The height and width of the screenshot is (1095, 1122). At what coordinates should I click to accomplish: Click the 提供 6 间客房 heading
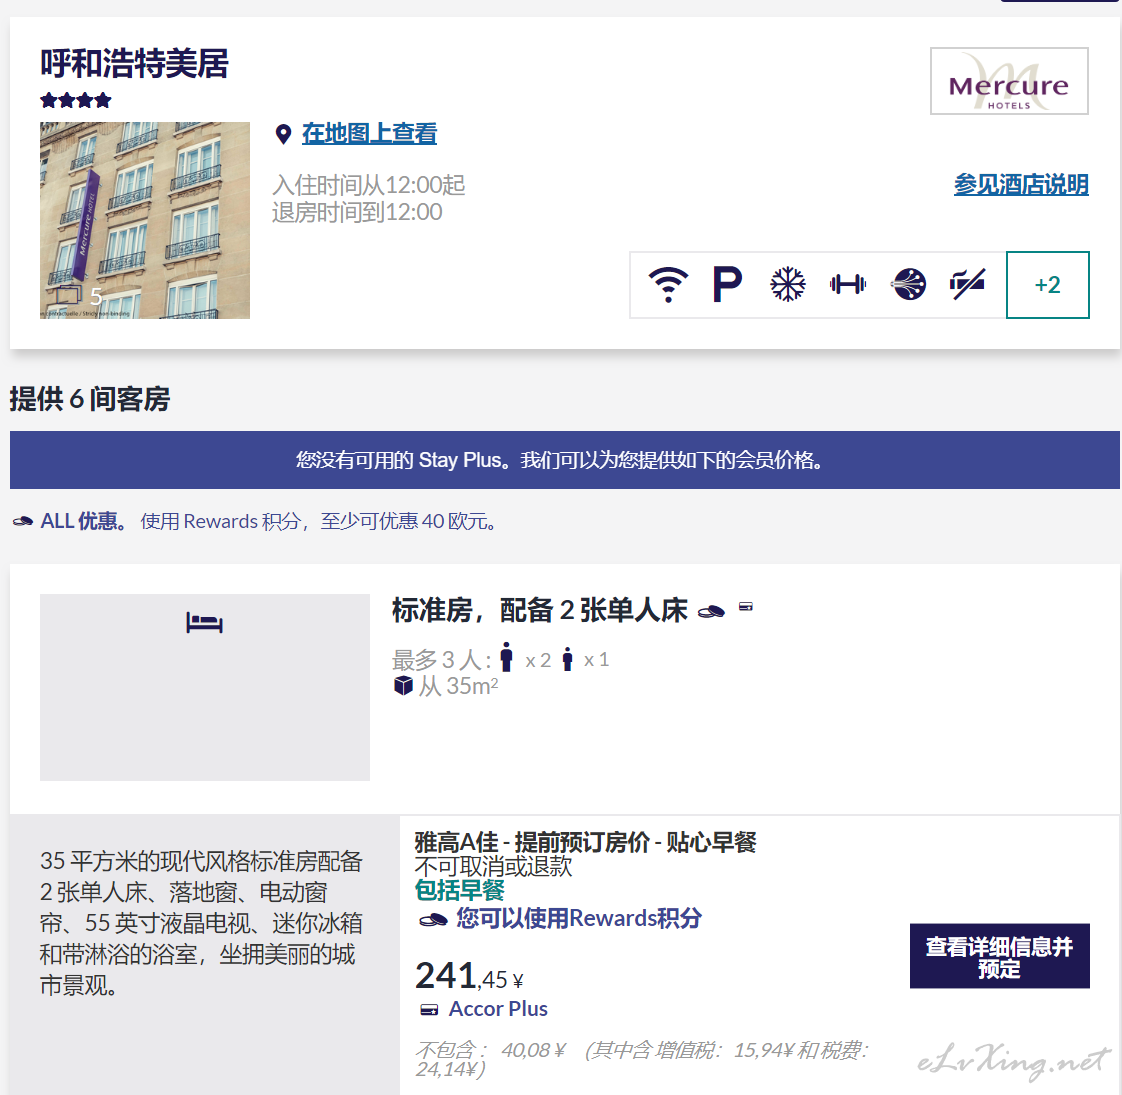click(x=90, y=399)
